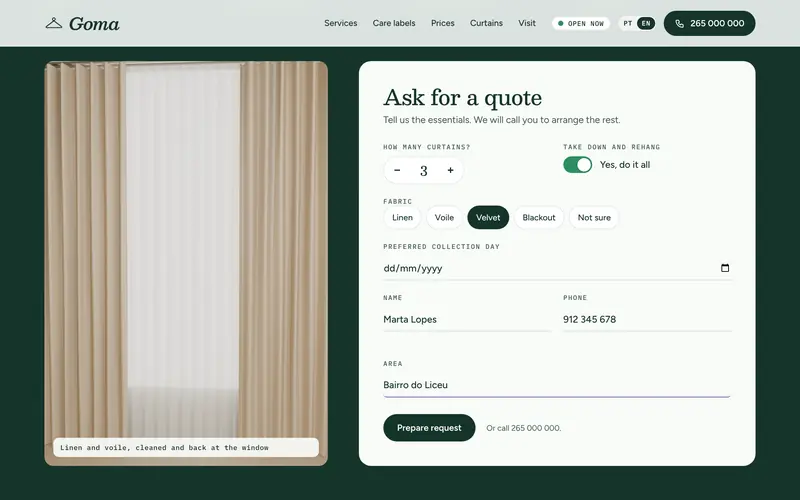Select Voile fabric option
The image size is (800, 500).
(444, 217)
